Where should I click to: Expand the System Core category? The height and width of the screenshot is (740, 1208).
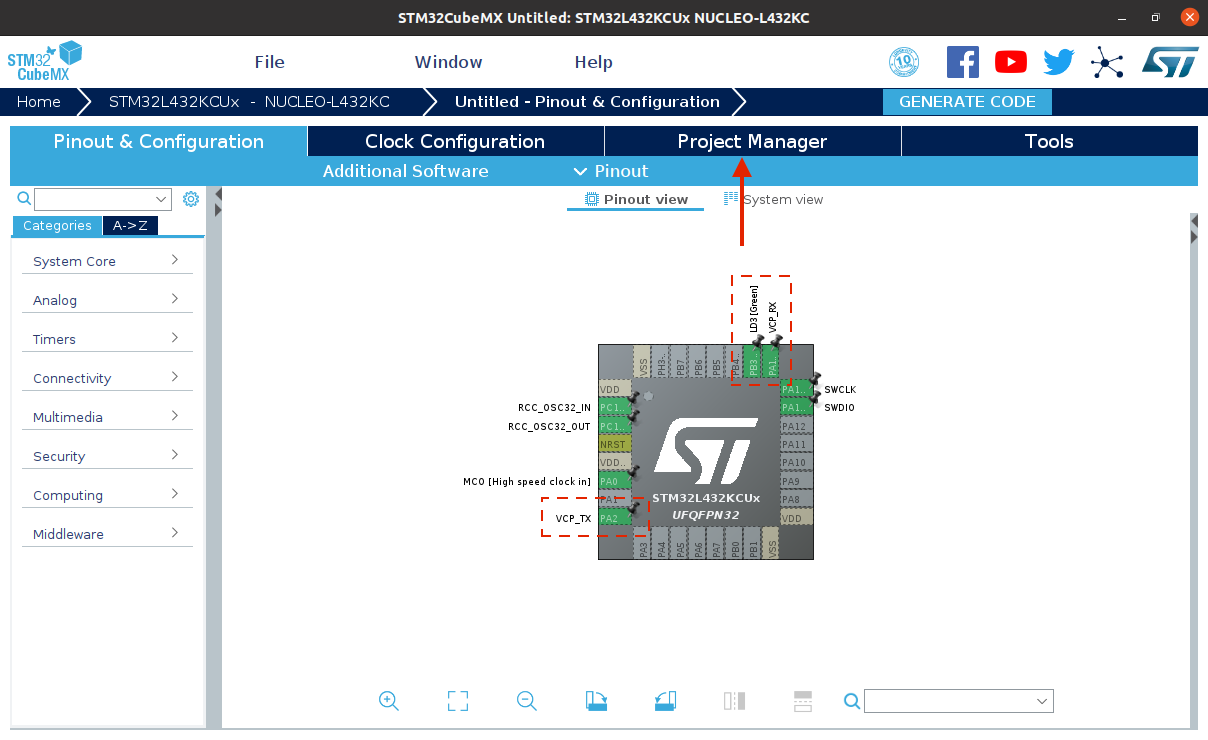pos(107,261)
